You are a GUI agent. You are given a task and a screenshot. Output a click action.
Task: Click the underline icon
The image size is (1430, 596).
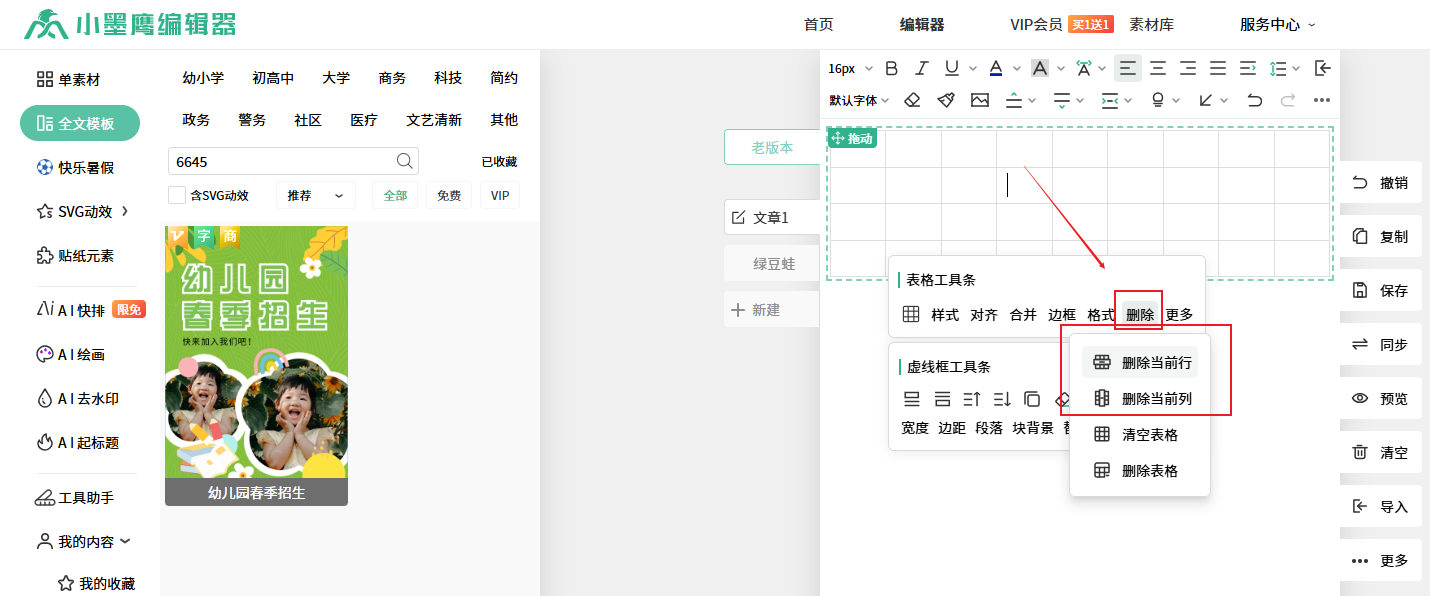(952, 68)
